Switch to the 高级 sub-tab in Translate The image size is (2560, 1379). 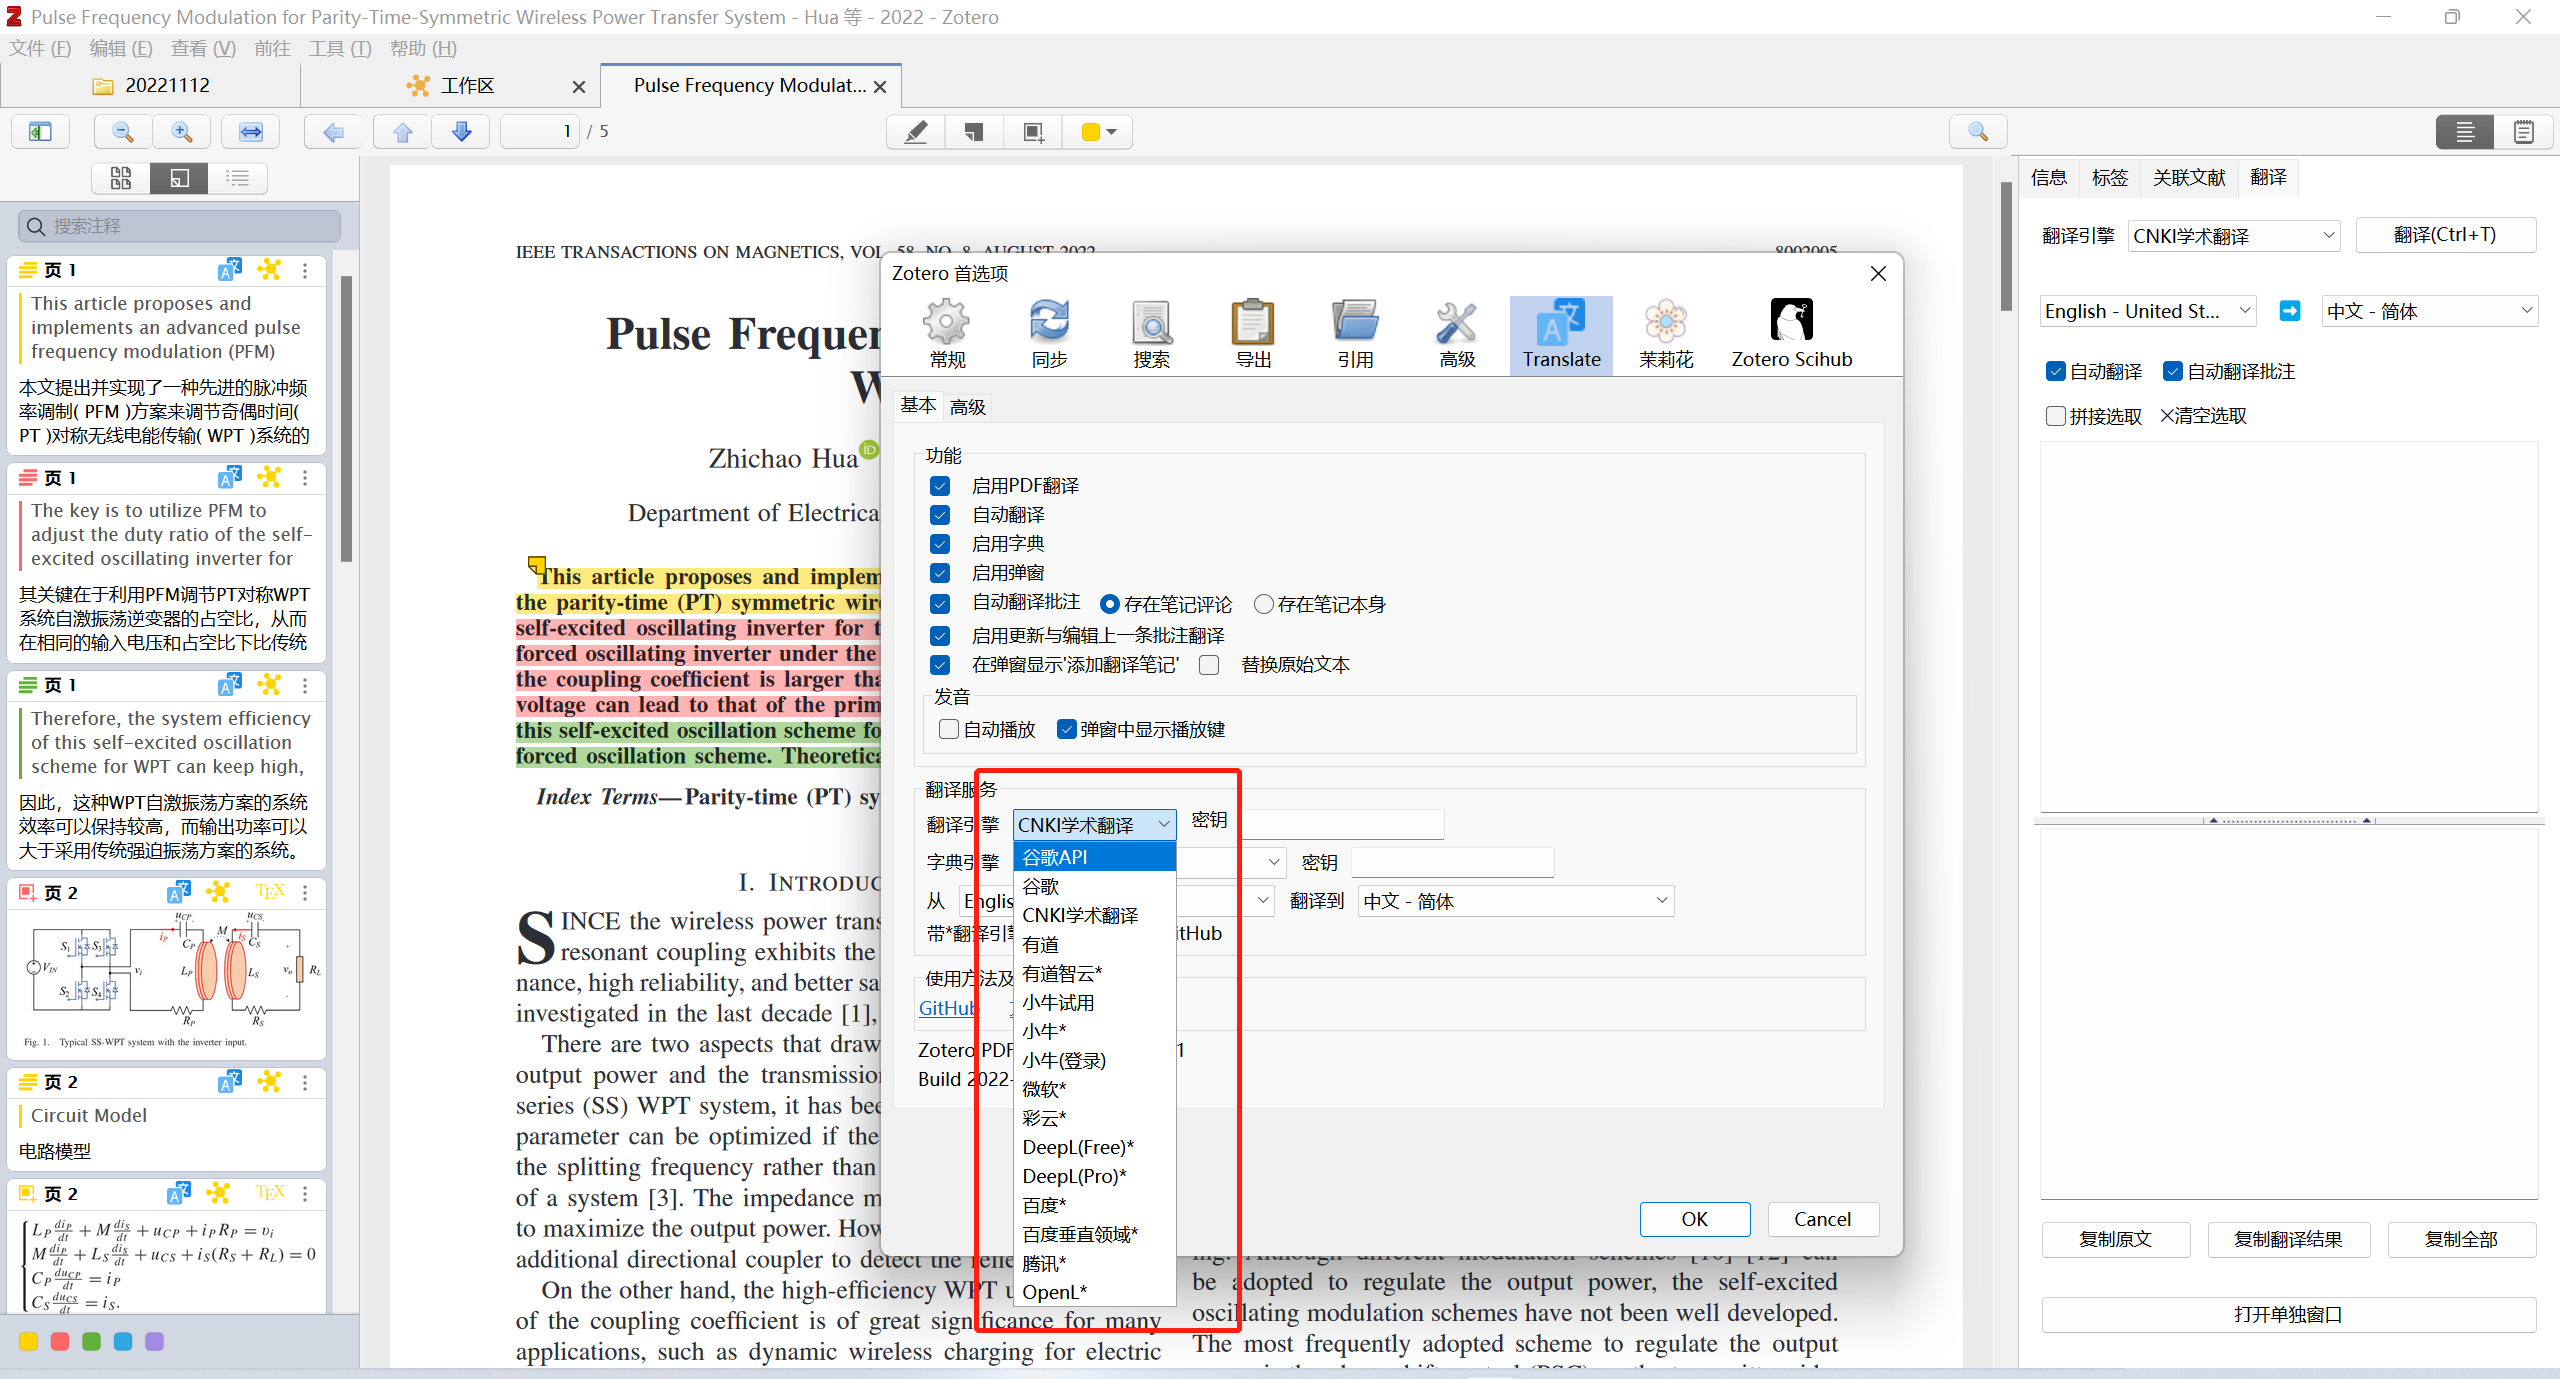tap(967, 407)
